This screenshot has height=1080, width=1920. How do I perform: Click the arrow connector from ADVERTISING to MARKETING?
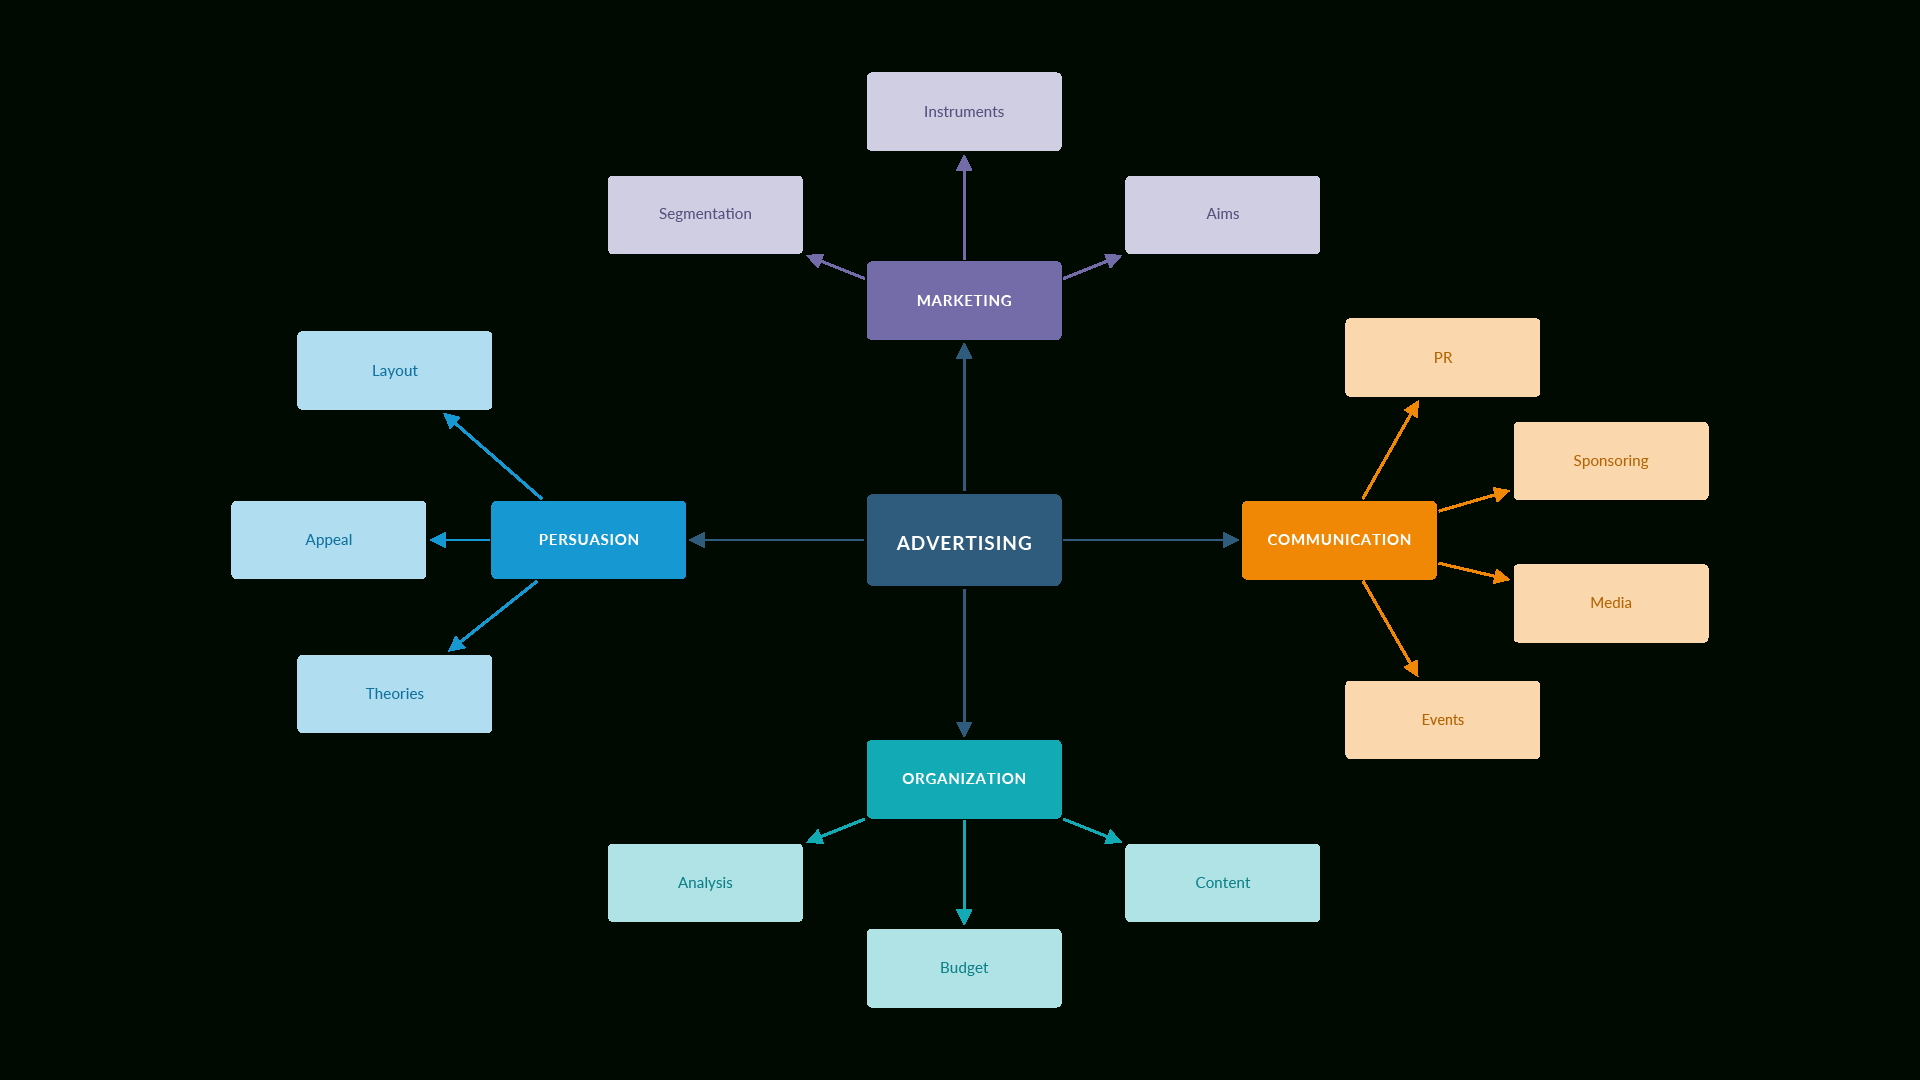[x=964, y=419]
